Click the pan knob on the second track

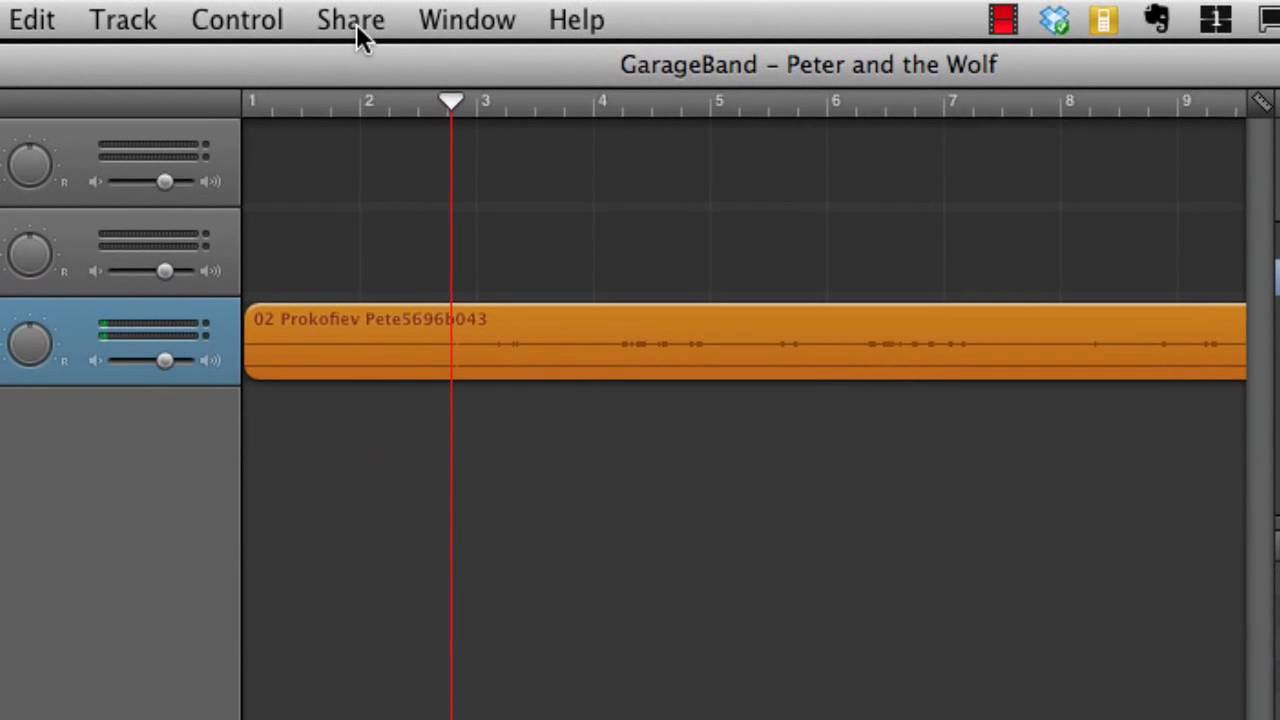(30, 254)
